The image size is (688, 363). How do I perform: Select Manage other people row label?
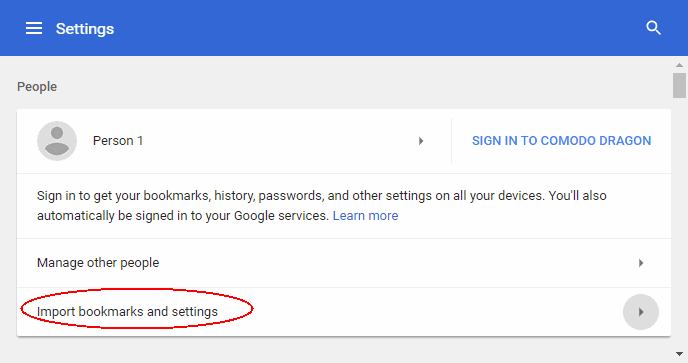coord(98,262)
